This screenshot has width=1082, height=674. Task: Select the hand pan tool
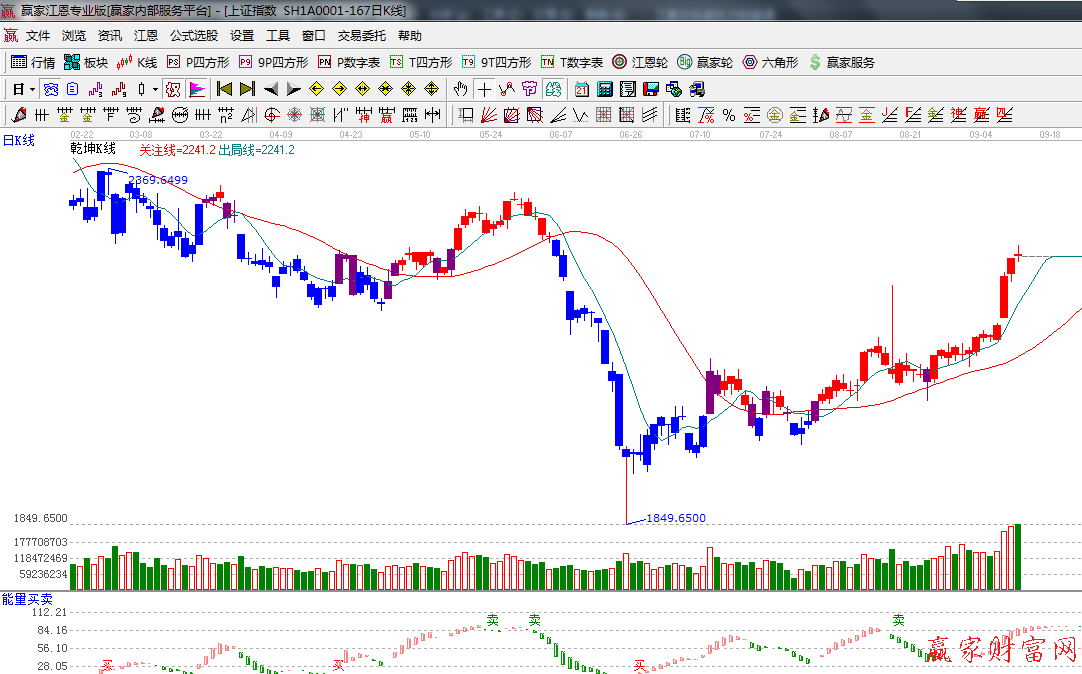[x=460, y=89]
